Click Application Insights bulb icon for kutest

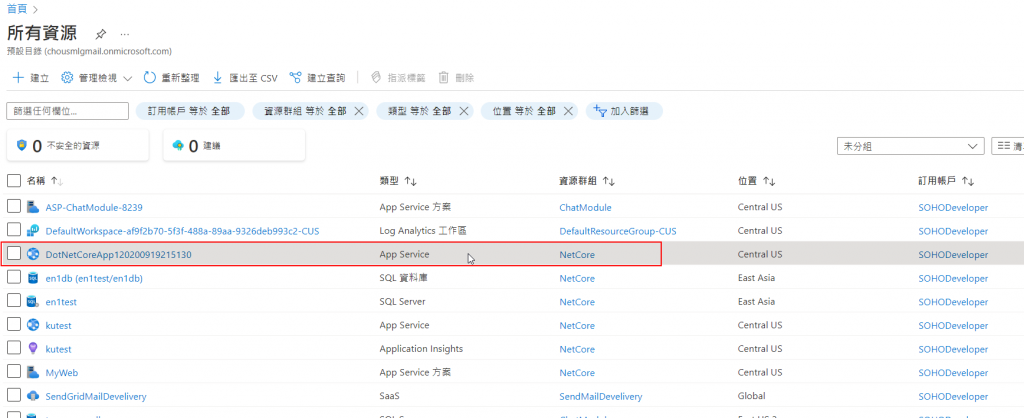33,348
